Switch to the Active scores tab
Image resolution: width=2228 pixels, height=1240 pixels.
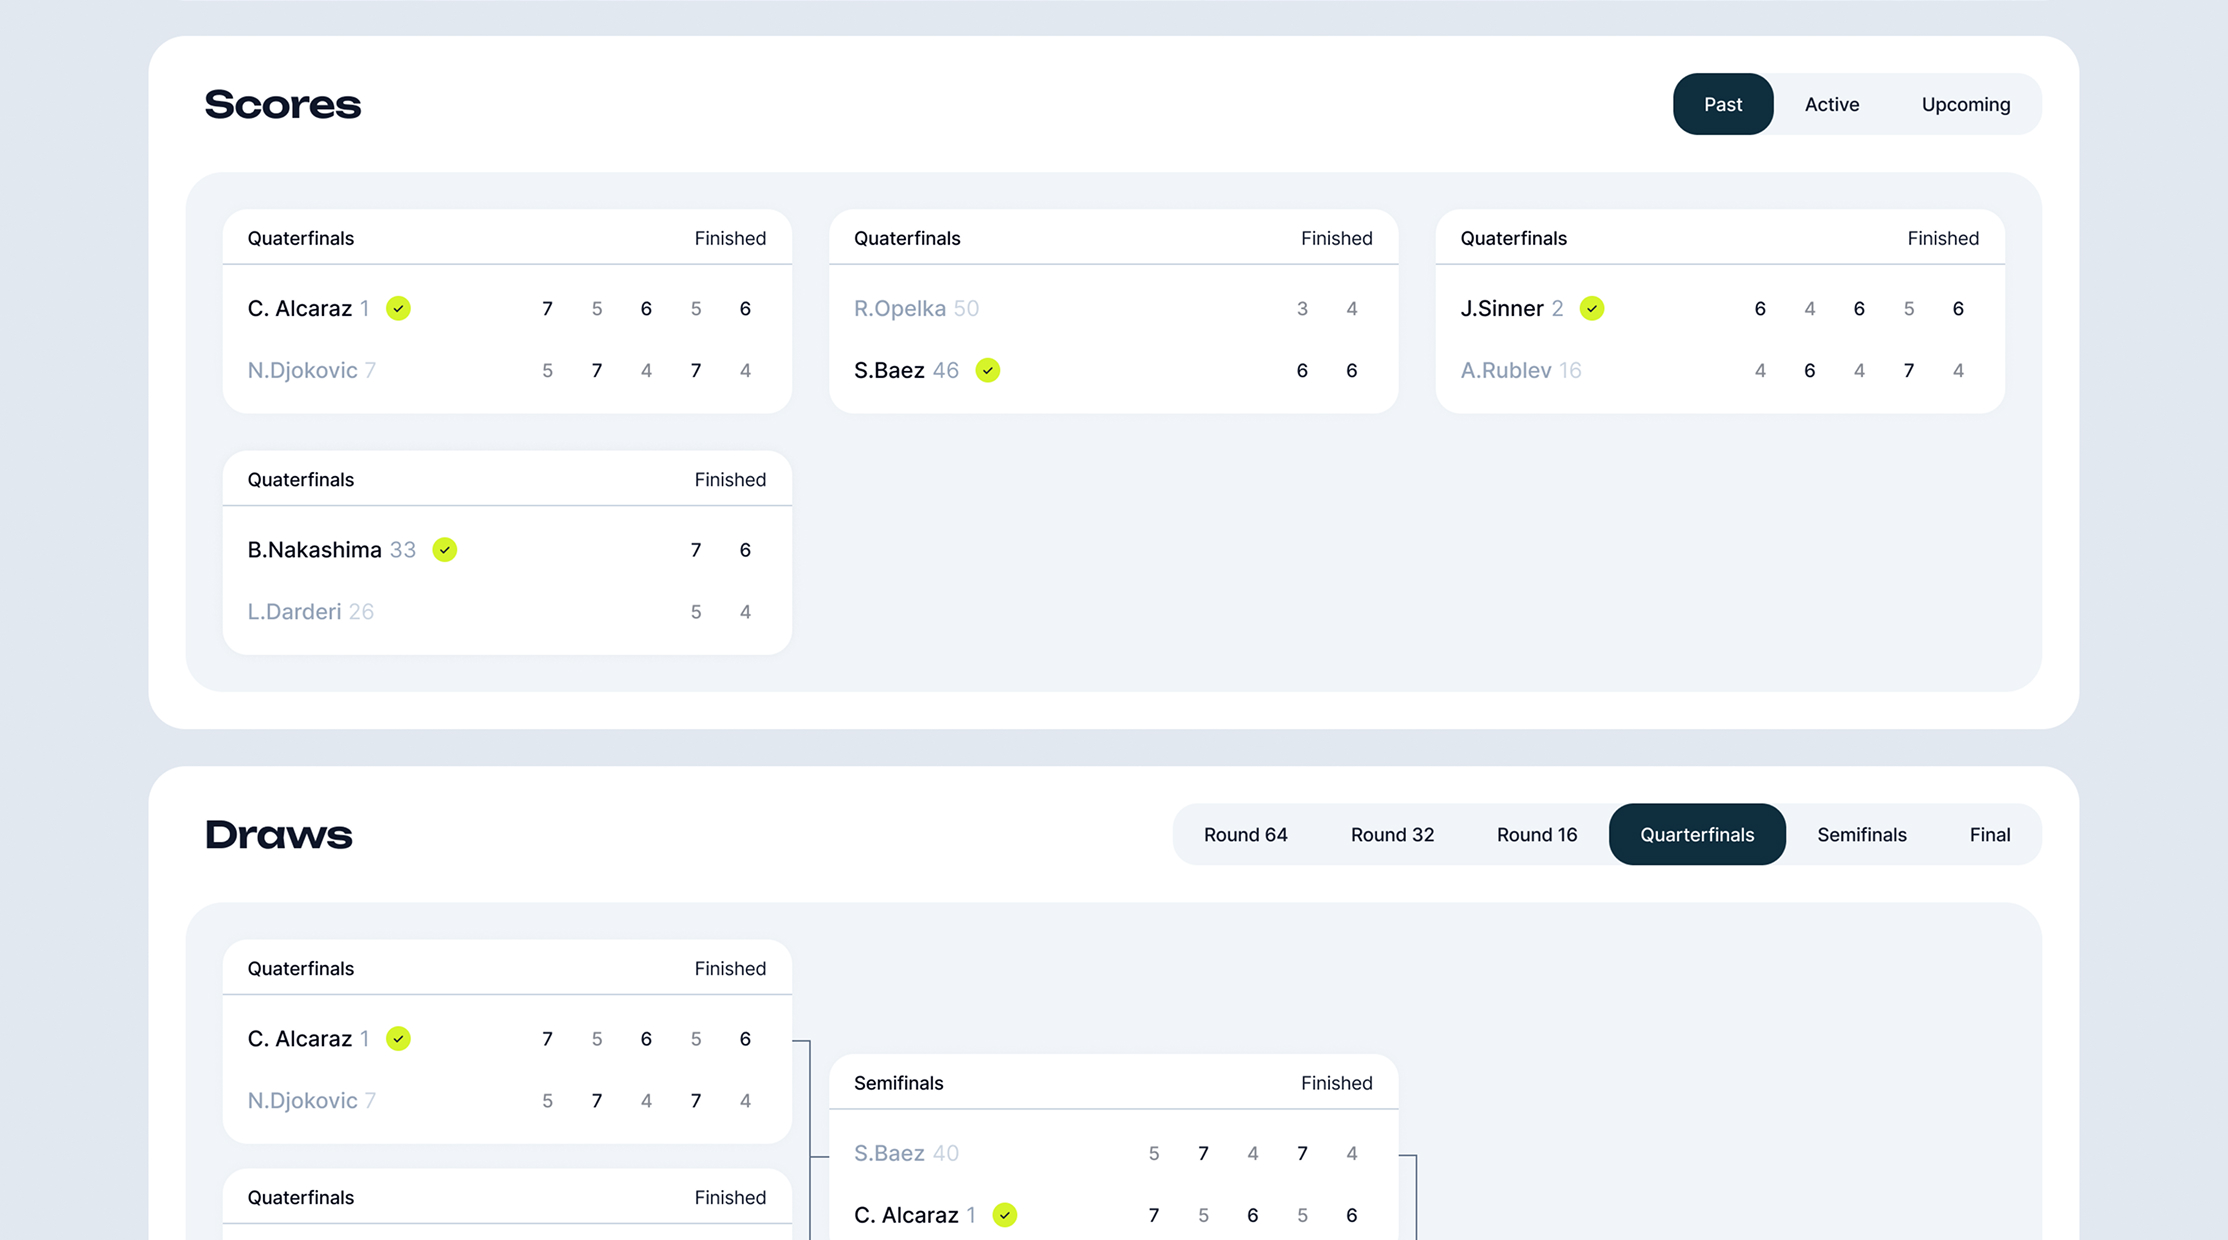tap(1831, 104)
